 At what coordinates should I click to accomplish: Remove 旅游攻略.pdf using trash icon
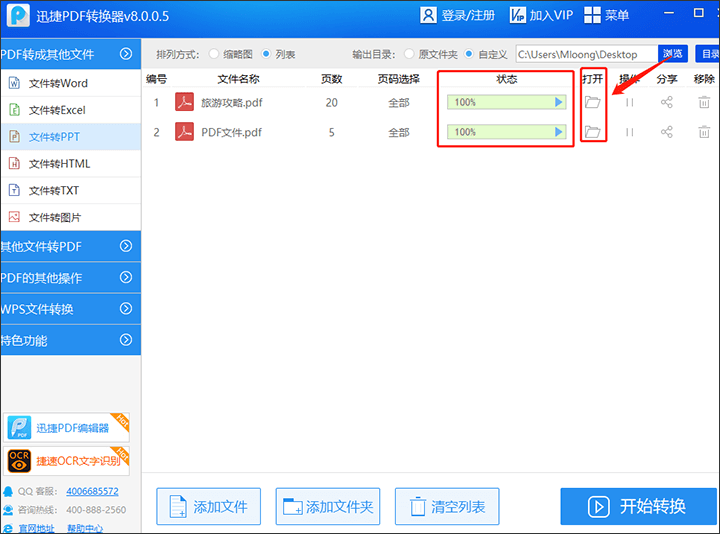click(704, 102)
